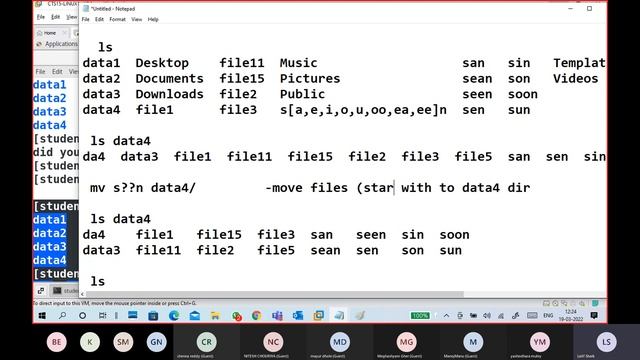Click the text 's[a,e,i,o,u,oo,ea,ee]n'
The height and width of the screenshot is (360, 640).
(x=363, y=110)
